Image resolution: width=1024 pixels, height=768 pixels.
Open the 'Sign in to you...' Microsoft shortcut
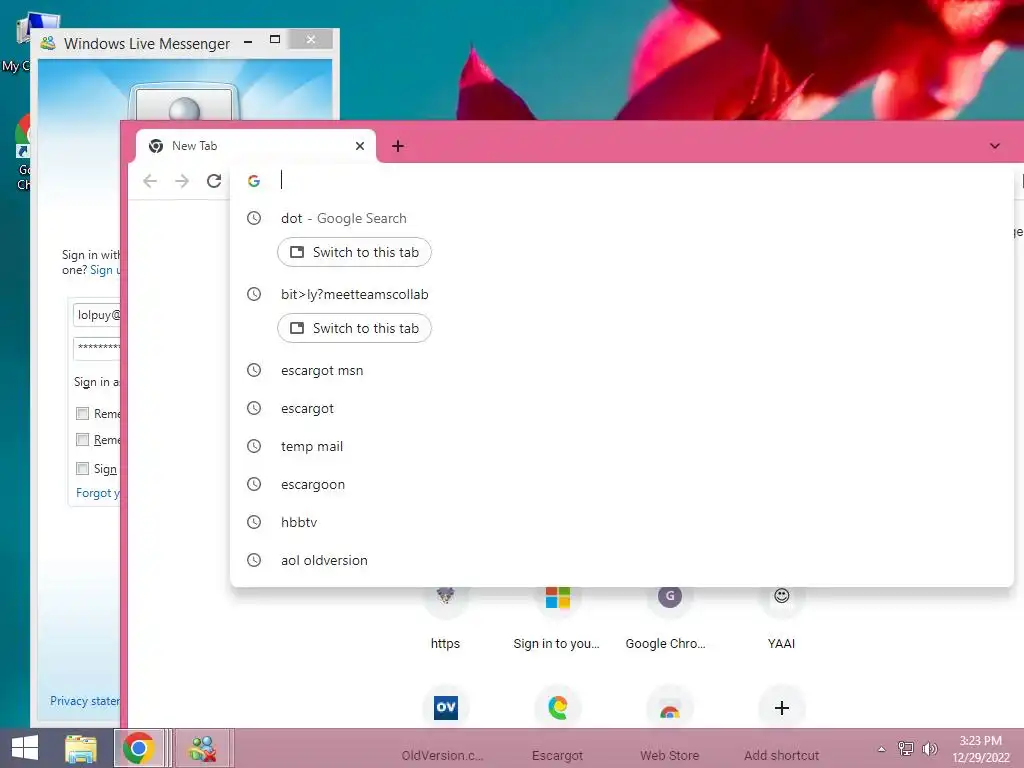pyautogui.click(x=557, y=617)
